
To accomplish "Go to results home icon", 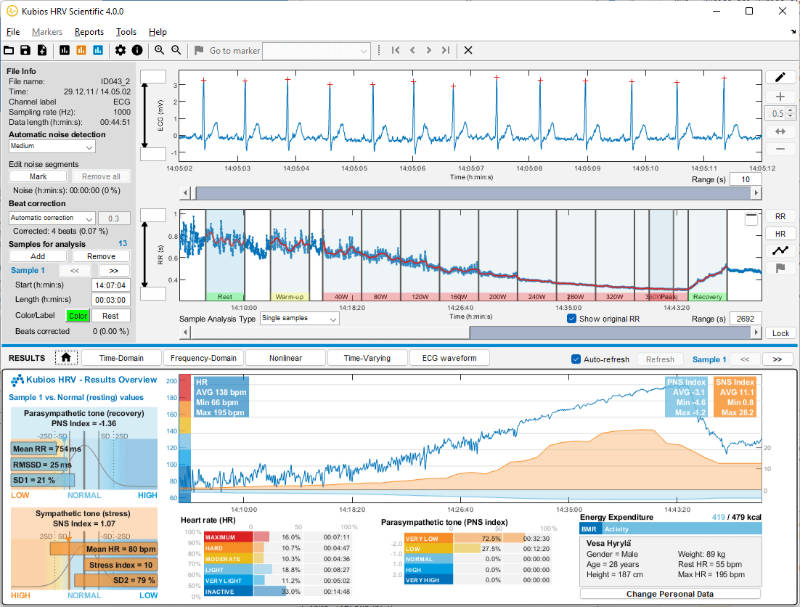I will (66, 358).
